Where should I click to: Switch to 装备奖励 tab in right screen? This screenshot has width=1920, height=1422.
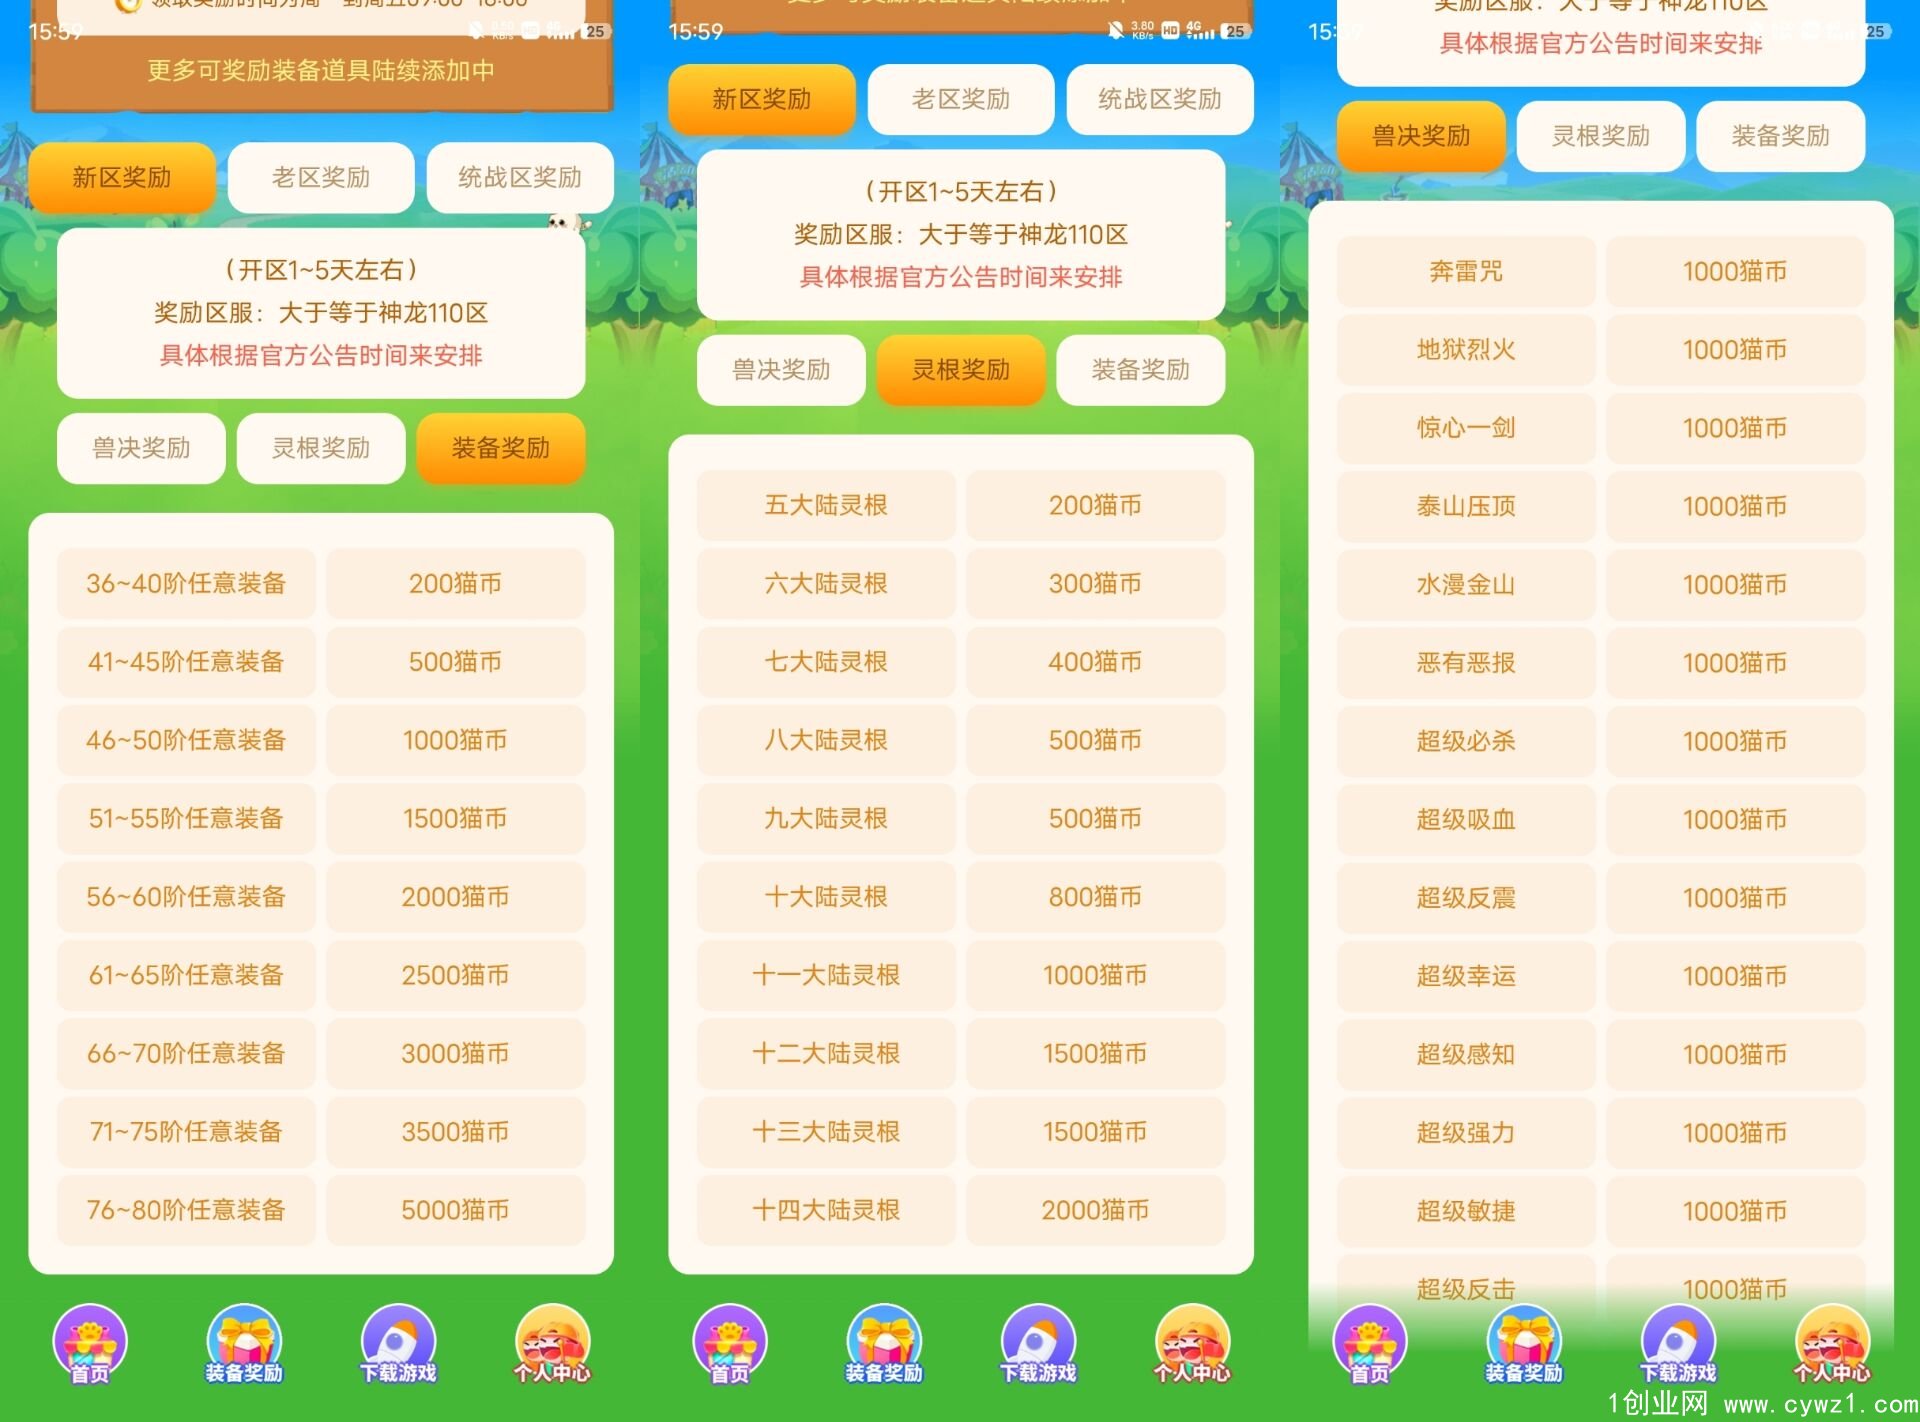1781,136
